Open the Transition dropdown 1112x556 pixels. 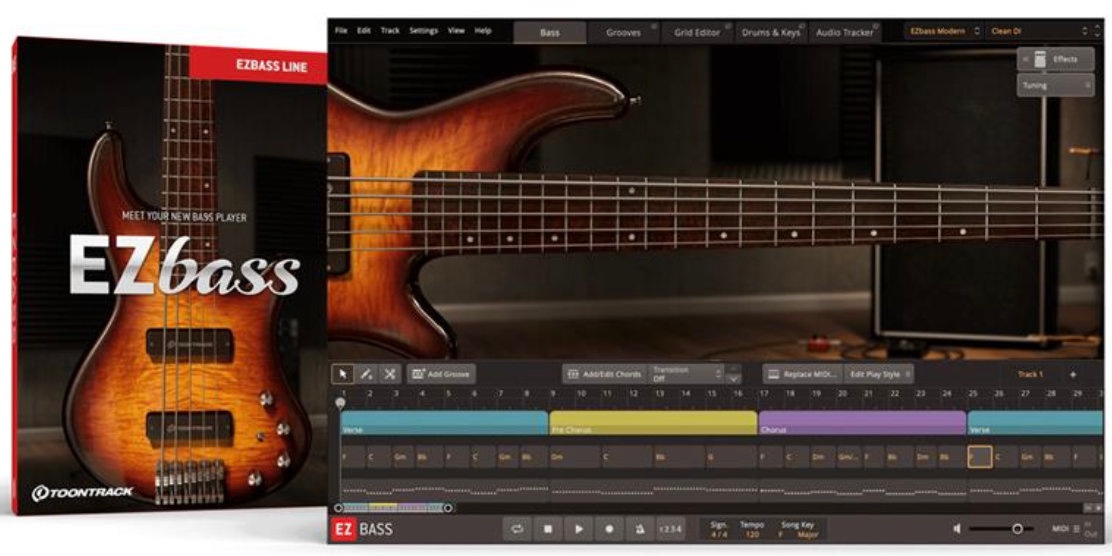click(687, 373)
